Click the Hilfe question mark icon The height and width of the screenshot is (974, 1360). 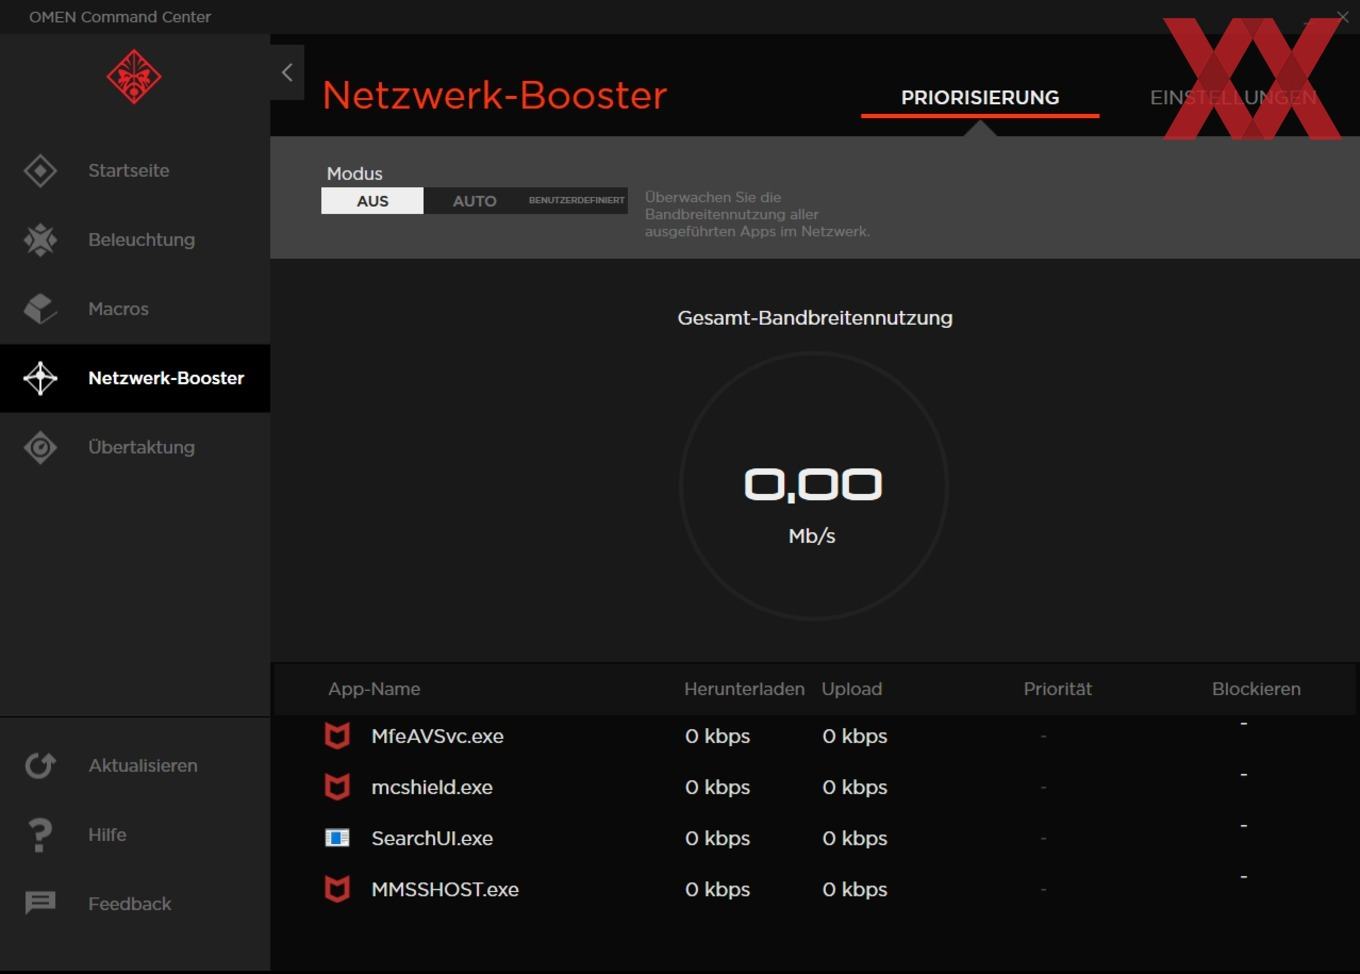click(x=40, y=835)
